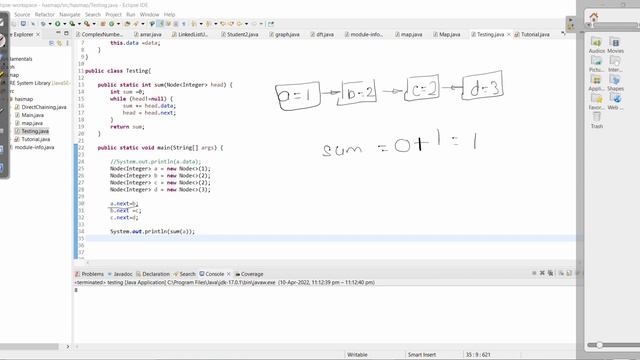
Task: Open the Window menu
Action: coord(149,14)
